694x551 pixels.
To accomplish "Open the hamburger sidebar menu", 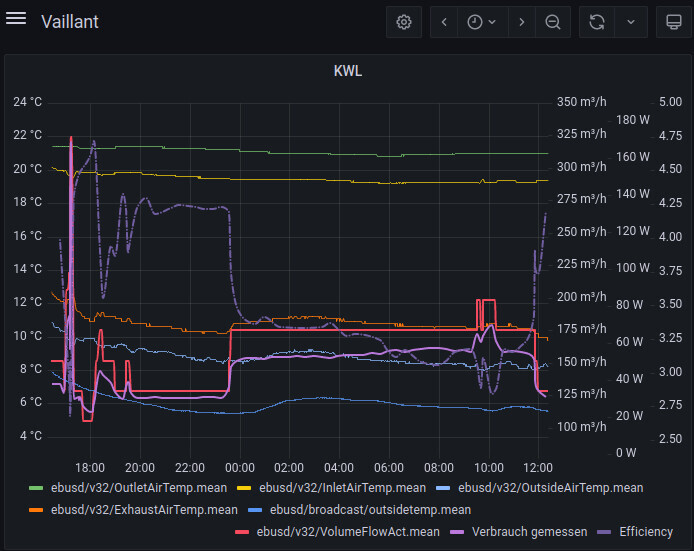I will coord(16,21).
